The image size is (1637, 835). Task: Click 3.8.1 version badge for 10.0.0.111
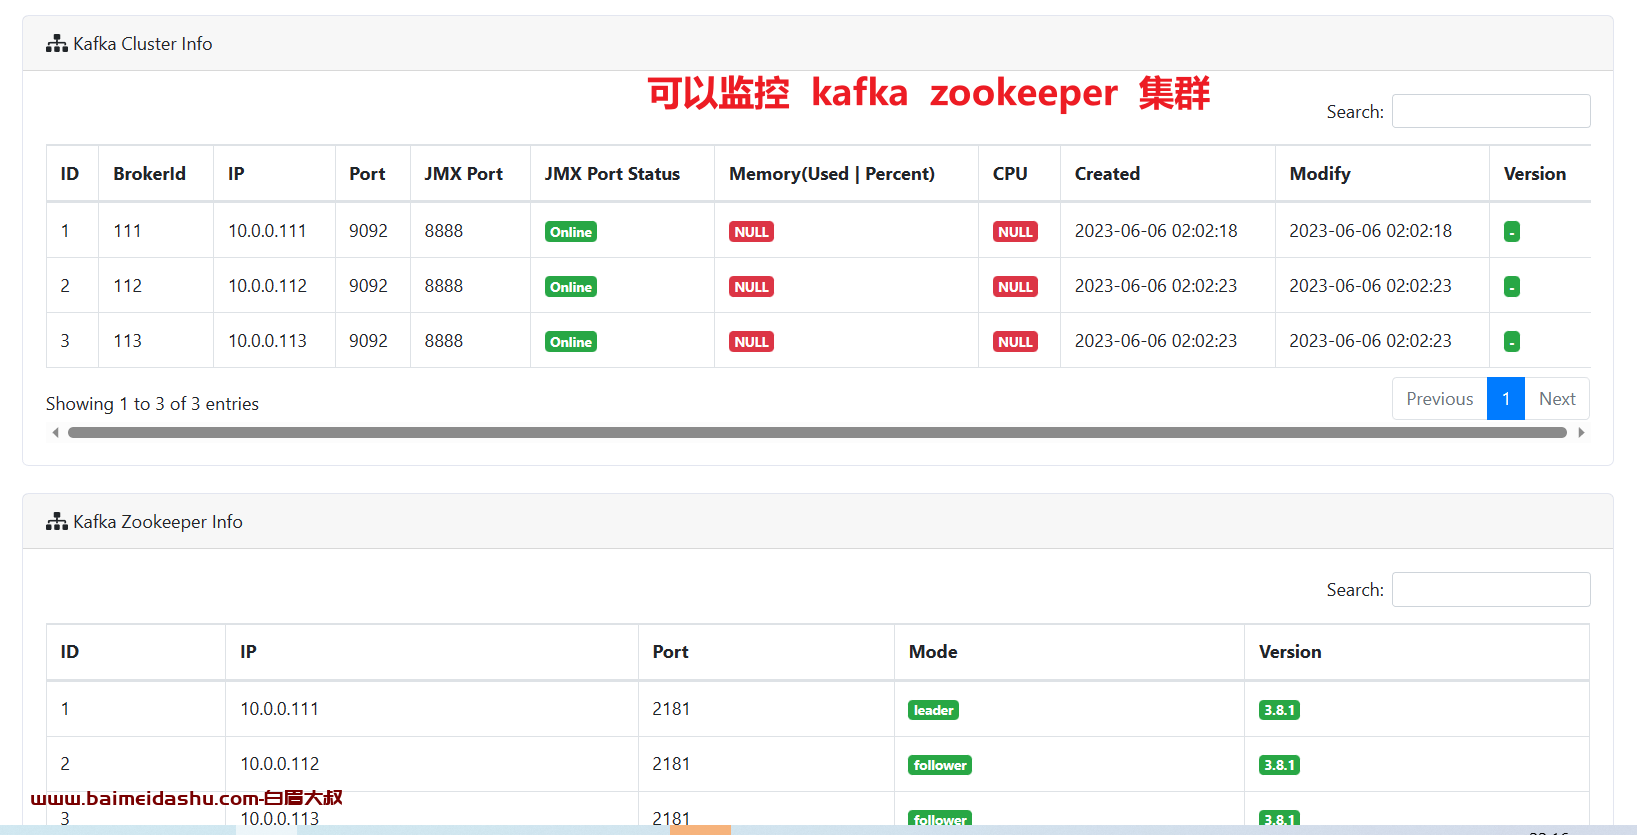(x=1279, y=710)
